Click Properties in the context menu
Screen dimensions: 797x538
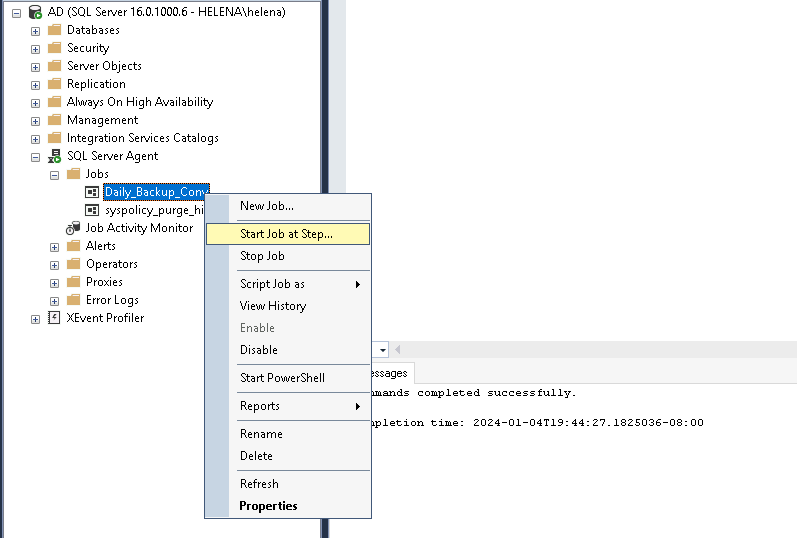(268, 506)
